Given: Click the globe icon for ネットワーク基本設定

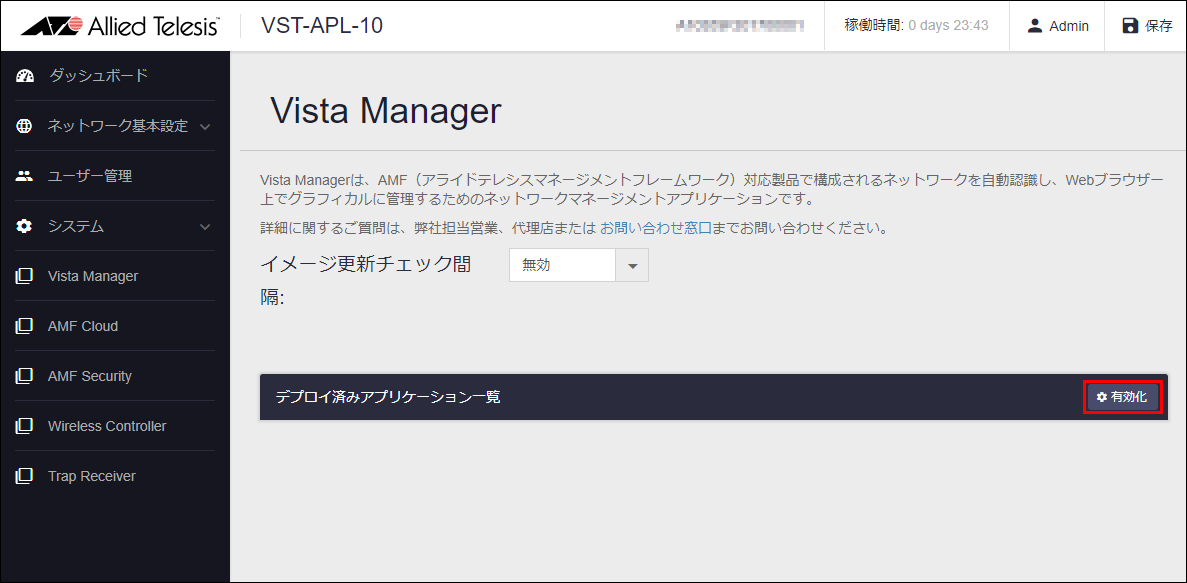Looking at the screenshot, I should click(x=24, y=126).
